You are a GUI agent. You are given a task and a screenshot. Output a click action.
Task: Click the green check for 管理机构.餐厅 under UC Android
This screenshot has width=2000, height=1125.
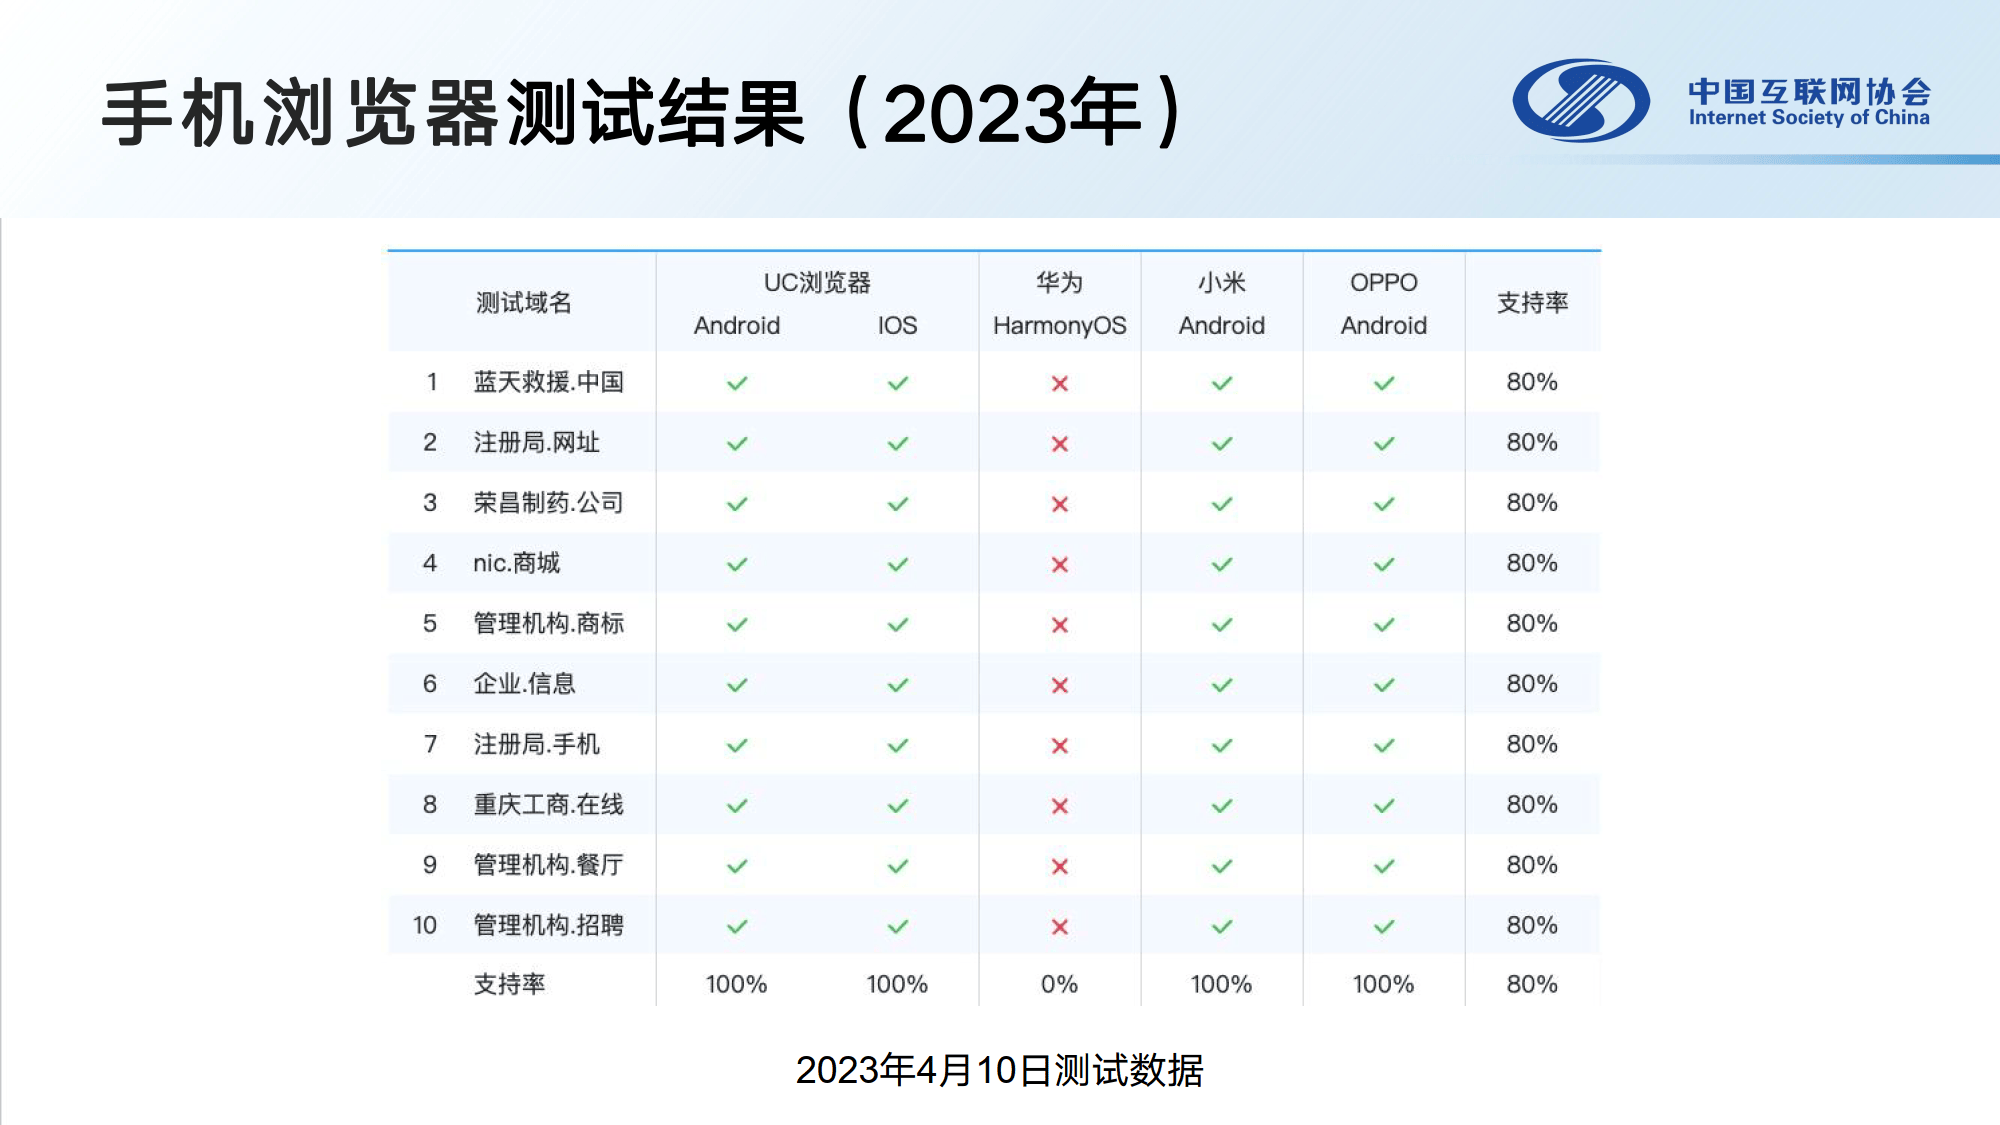click(737, 866)
